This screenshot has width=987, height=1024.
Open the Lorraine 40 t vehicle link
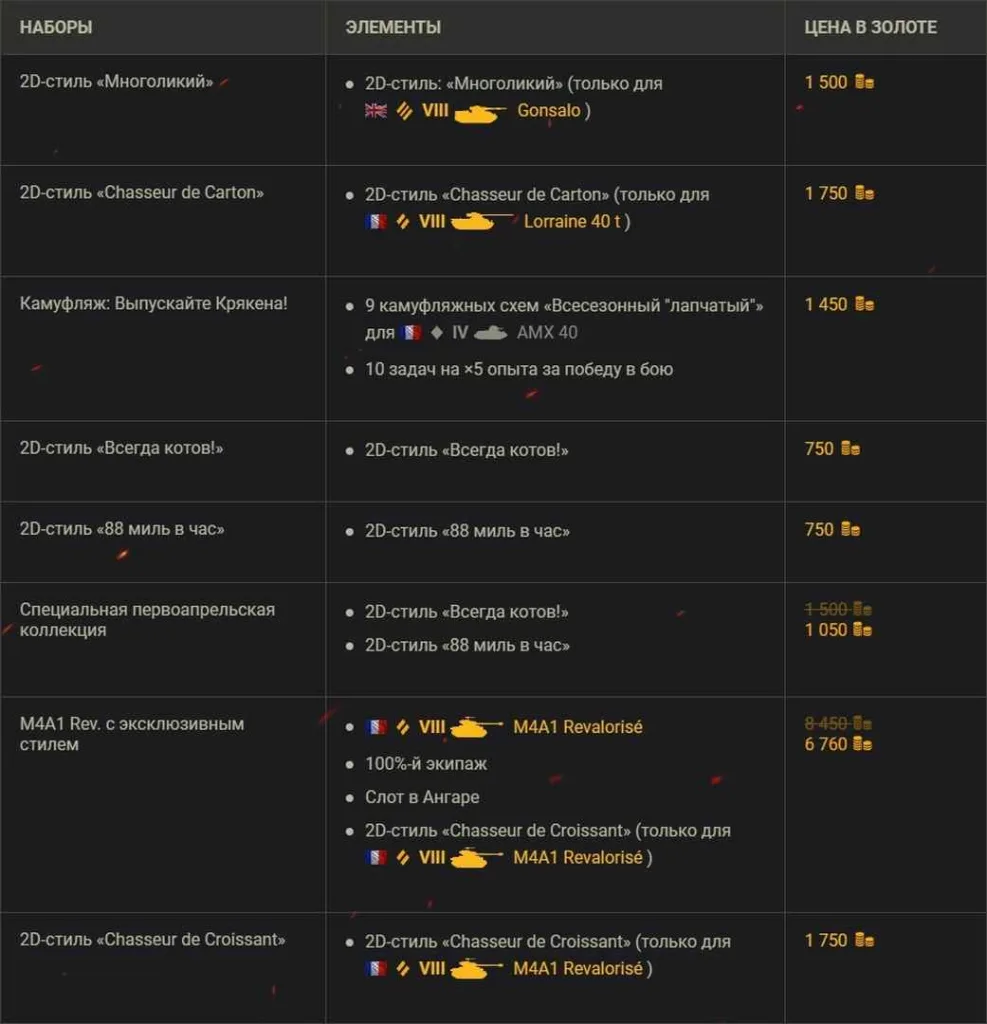tap(572, 221)
